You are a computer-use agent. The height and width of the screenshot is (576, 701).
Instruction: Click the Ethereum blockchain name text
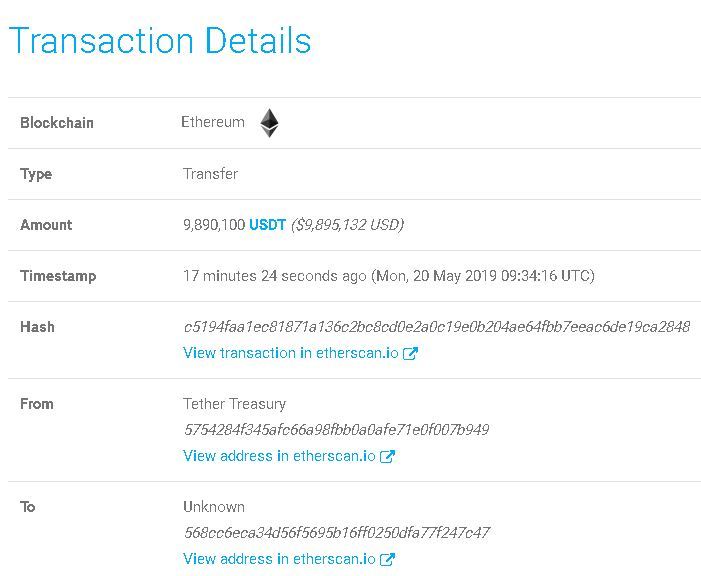[x=213, y=122]
